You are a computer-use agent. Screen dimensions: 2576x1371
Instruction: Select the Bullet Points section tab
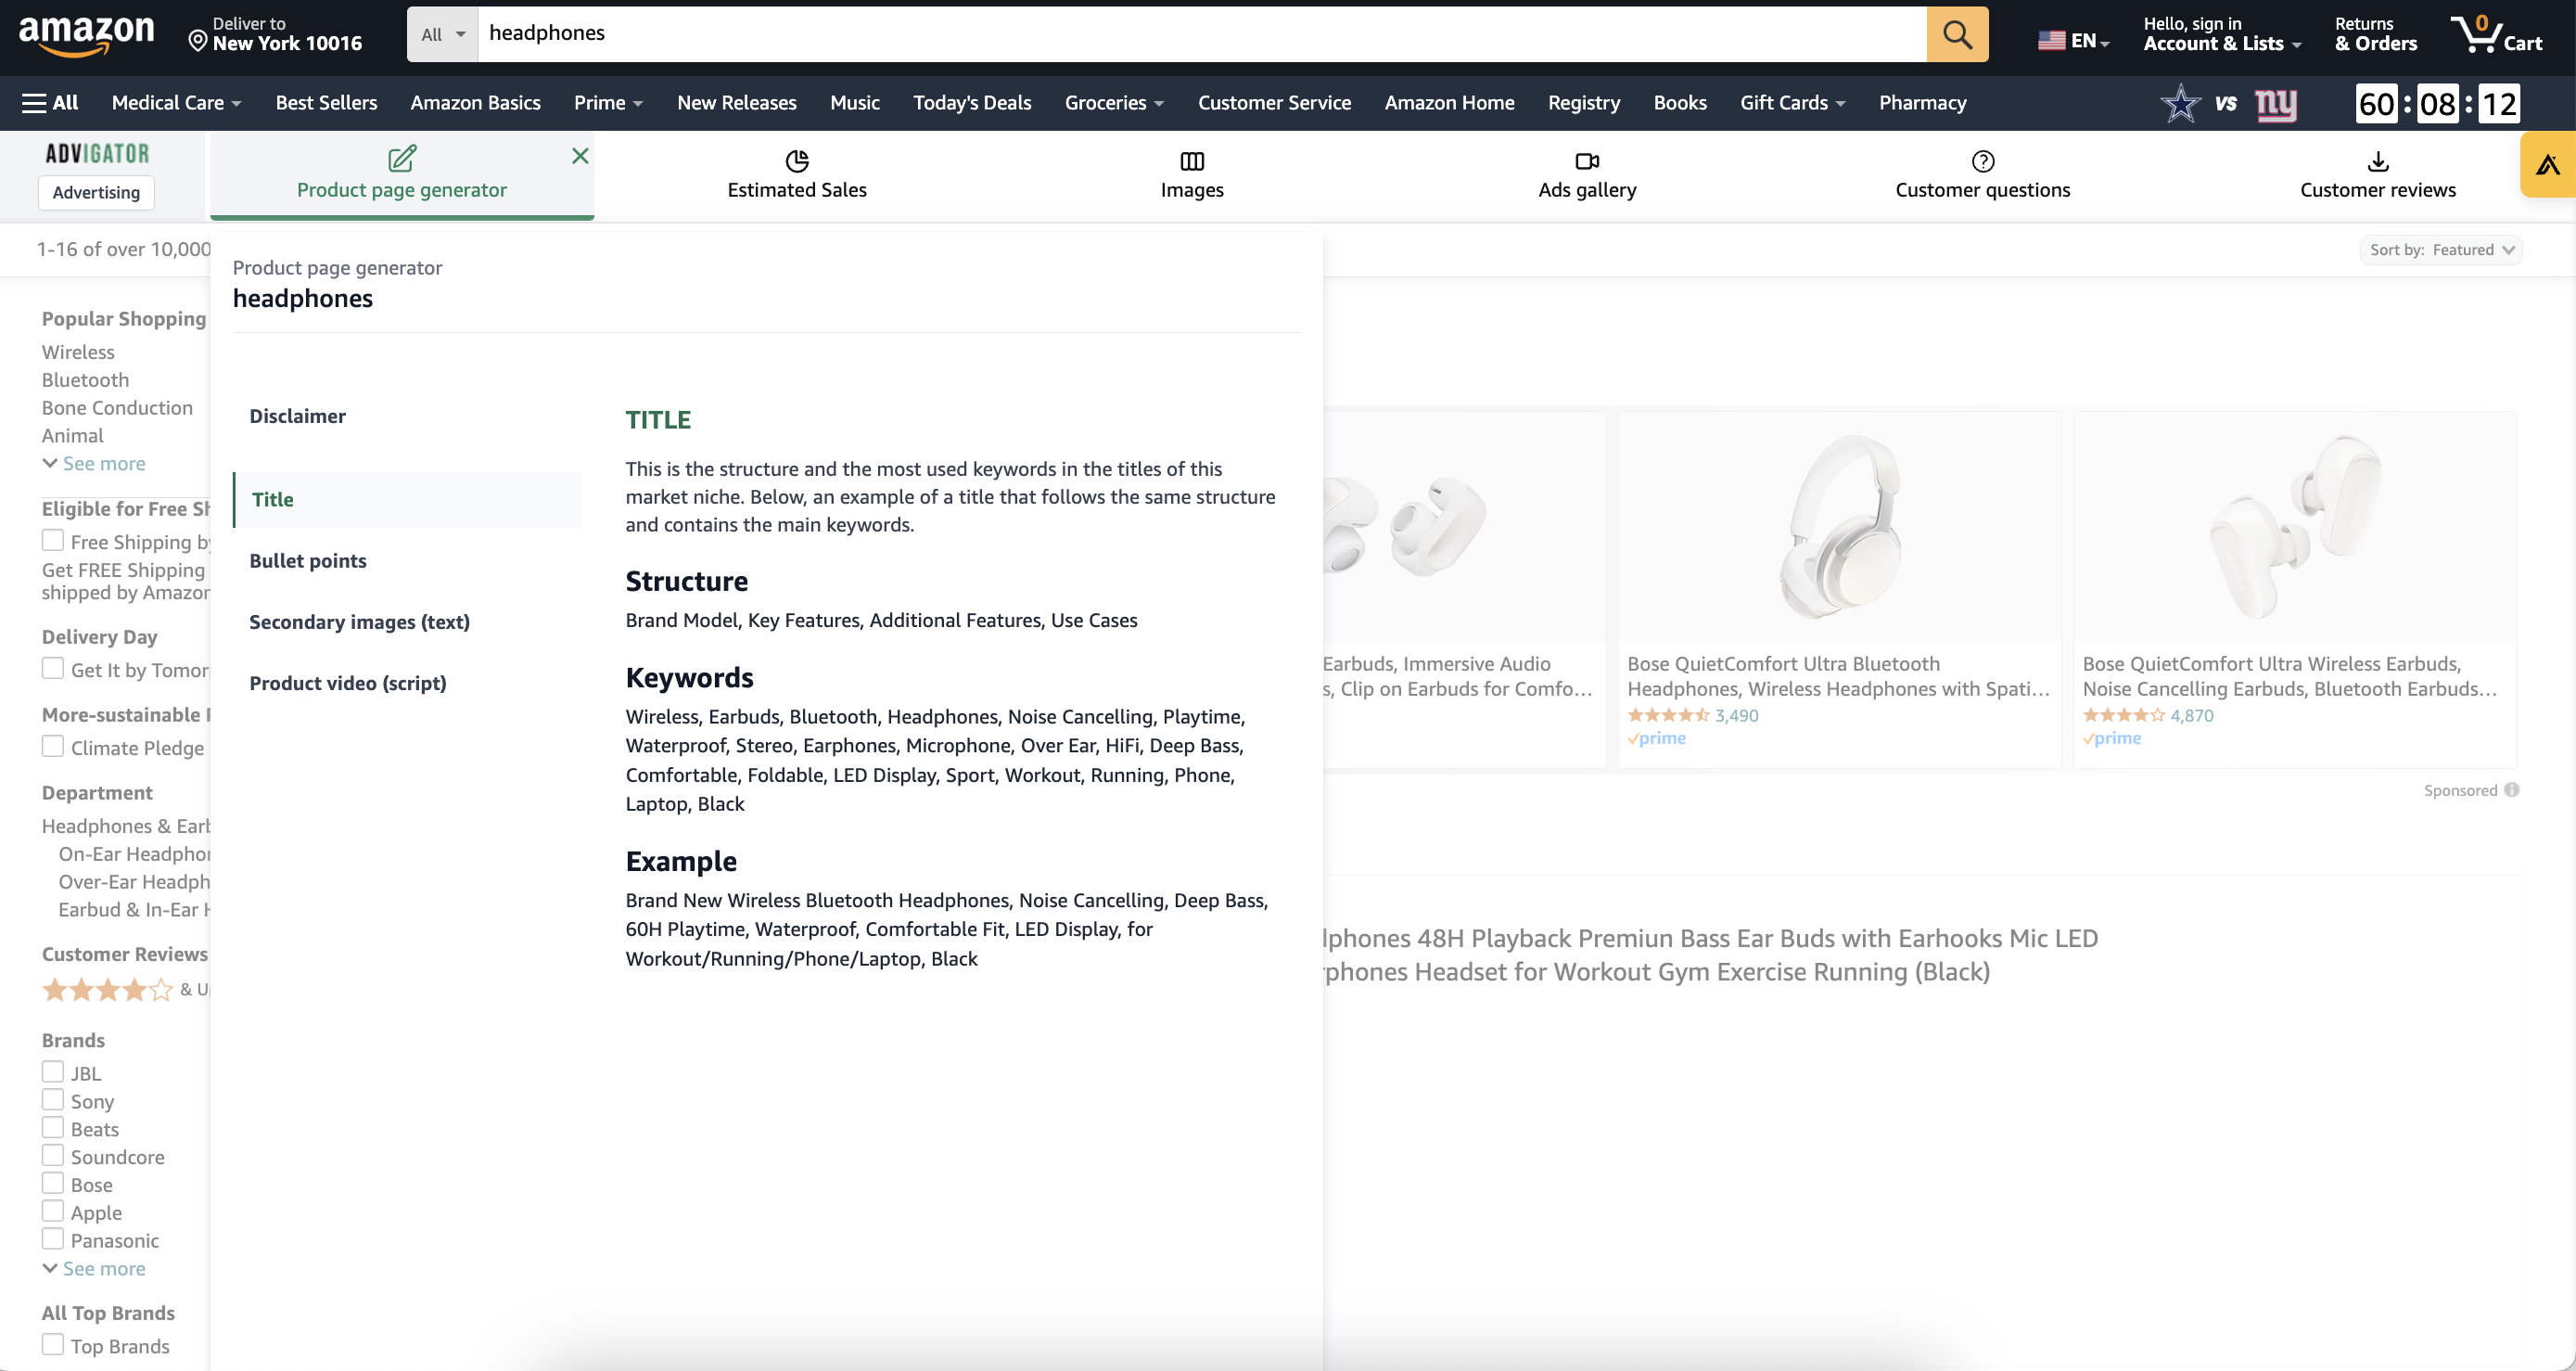(x=309, y=559)
